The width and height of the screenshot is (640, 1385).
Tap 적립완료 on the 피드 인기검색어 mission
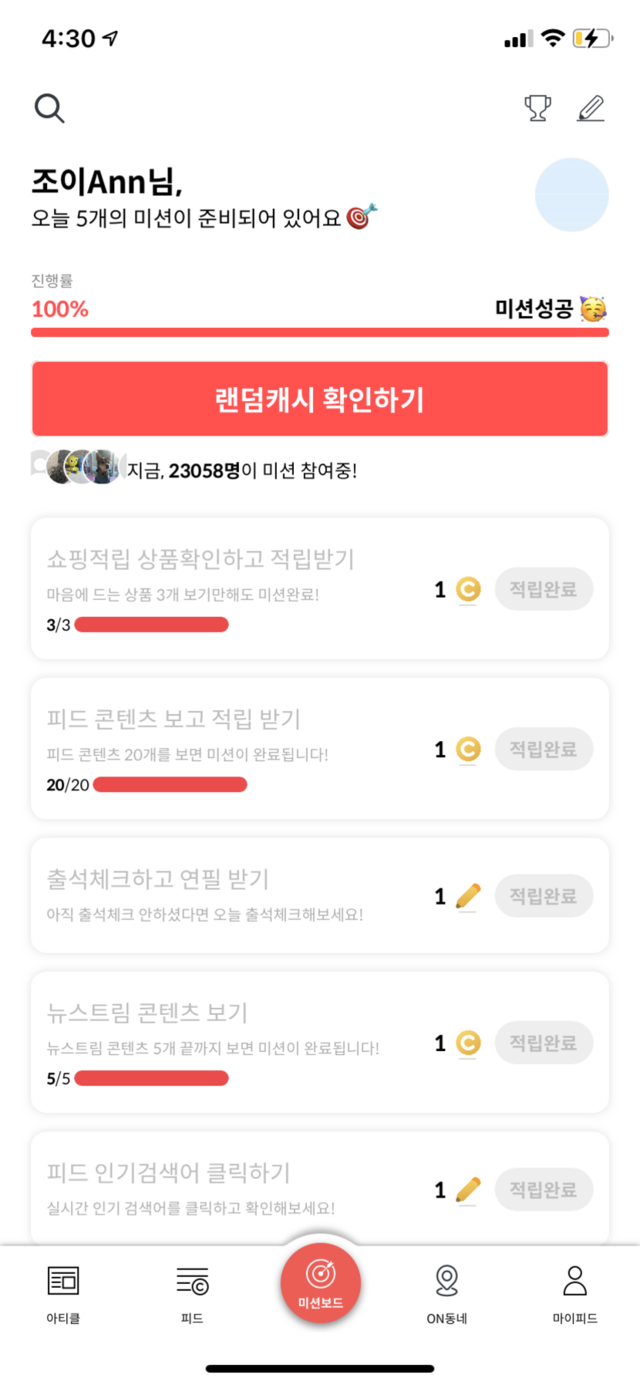point(543,1190)
